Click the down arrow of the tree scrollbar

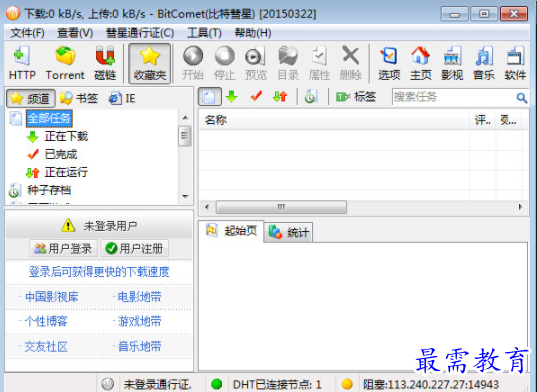tap(185, 197)
